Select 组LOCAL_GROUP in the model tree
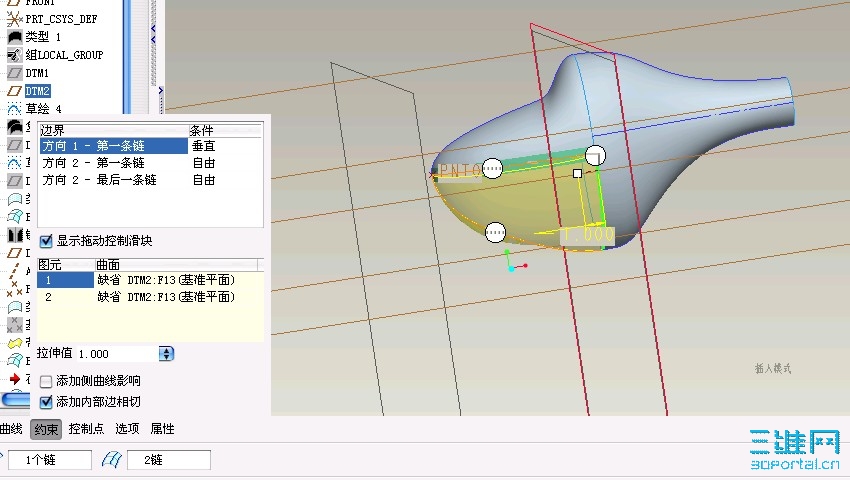 coord(64,55)
